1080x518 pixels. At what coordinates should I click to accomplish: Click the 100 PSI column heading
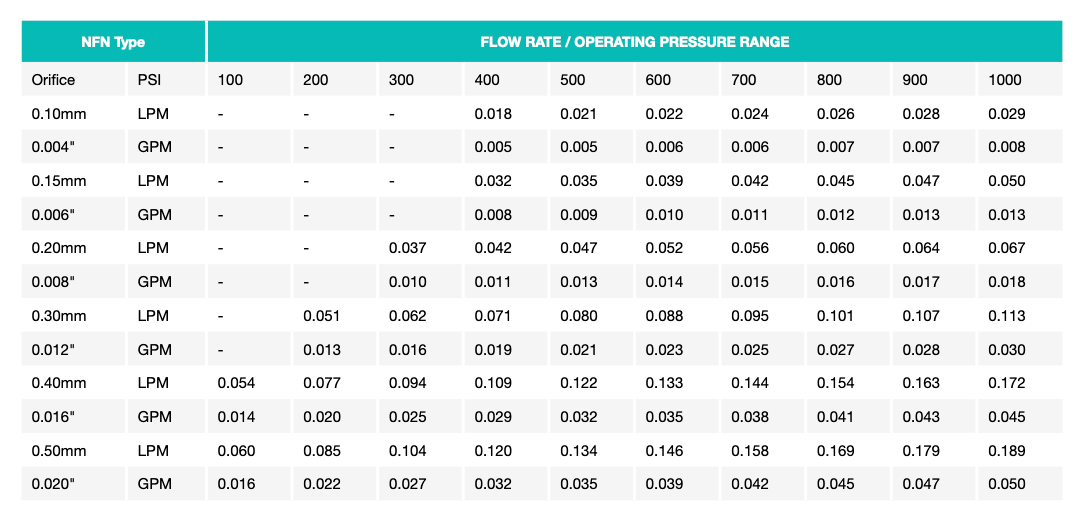231,80
